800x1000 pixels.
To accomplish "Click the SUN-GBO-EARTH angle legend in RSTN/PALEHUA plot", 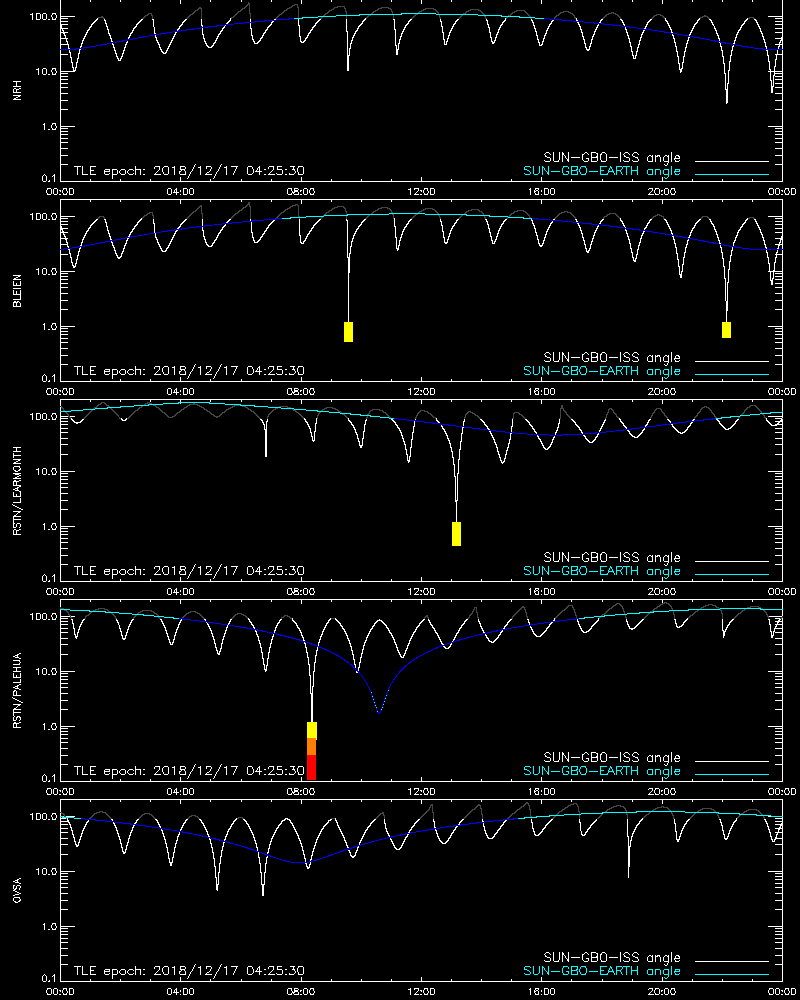I will [x=602, y=771].
